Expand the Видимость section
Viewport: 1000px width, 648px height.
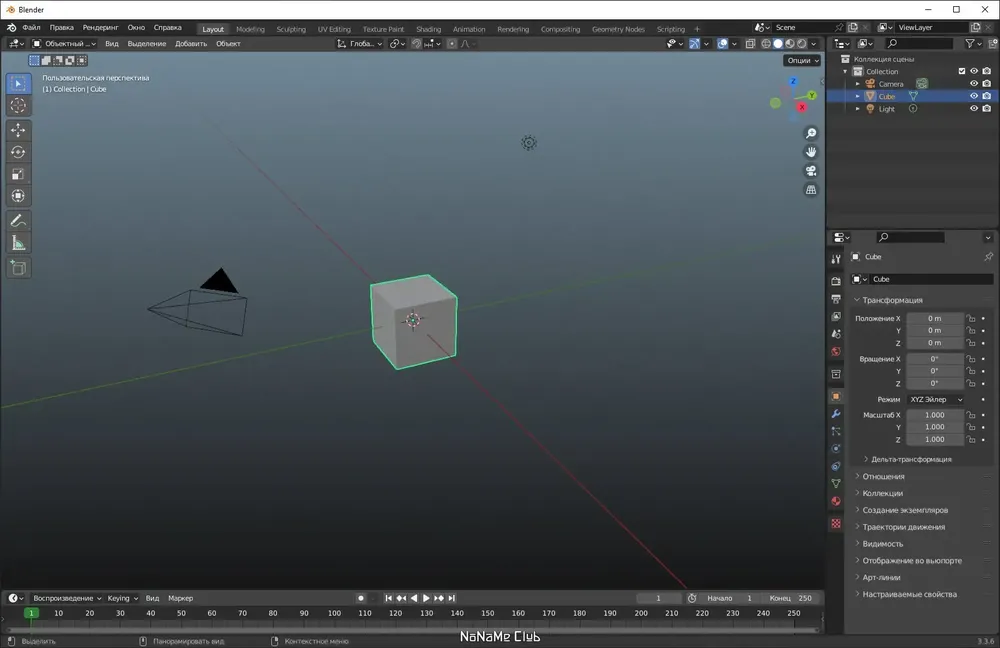[883, 544]
